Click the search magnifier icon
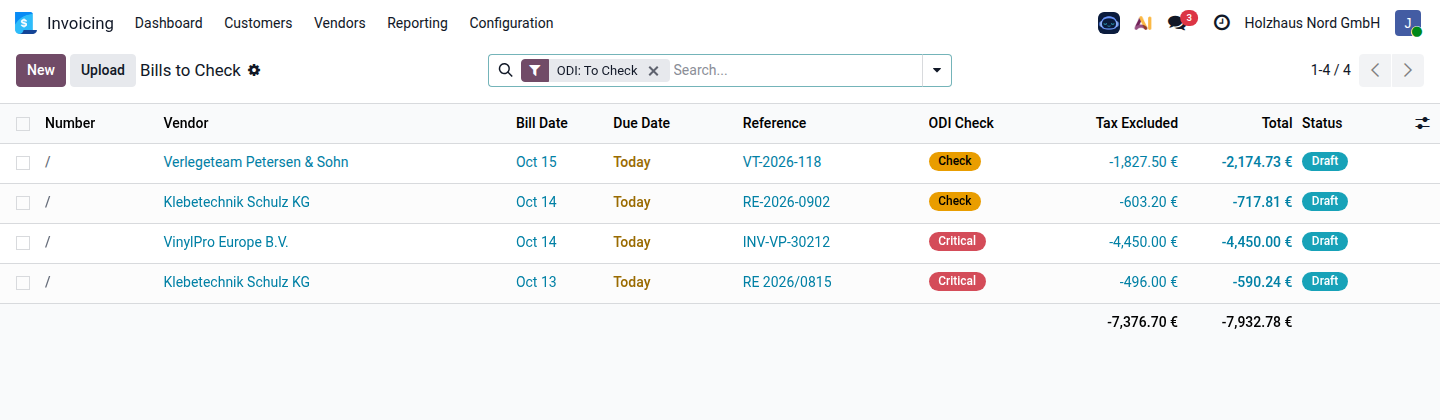 [x=505, y=70]
